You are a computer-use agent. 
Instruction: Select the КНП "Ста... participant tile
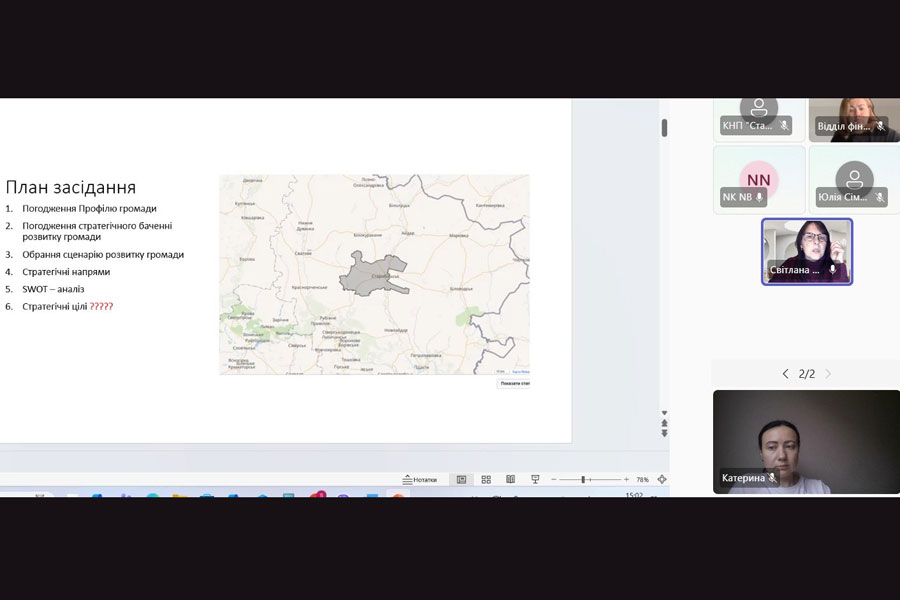point(759,120)
